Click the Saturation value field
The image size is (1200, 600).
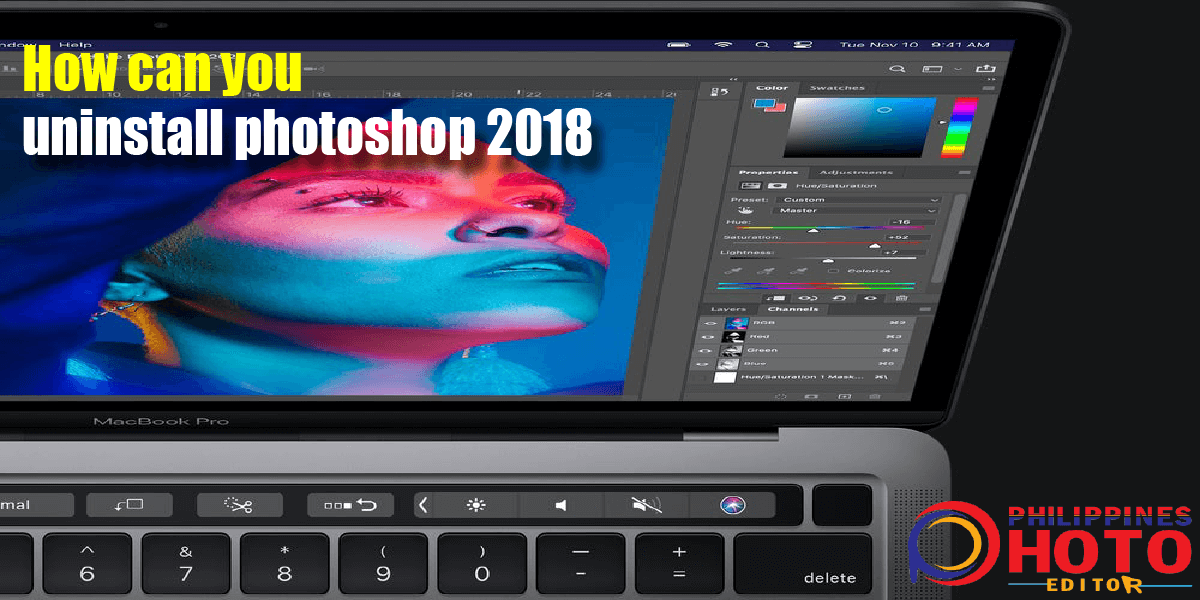[906, 237]
